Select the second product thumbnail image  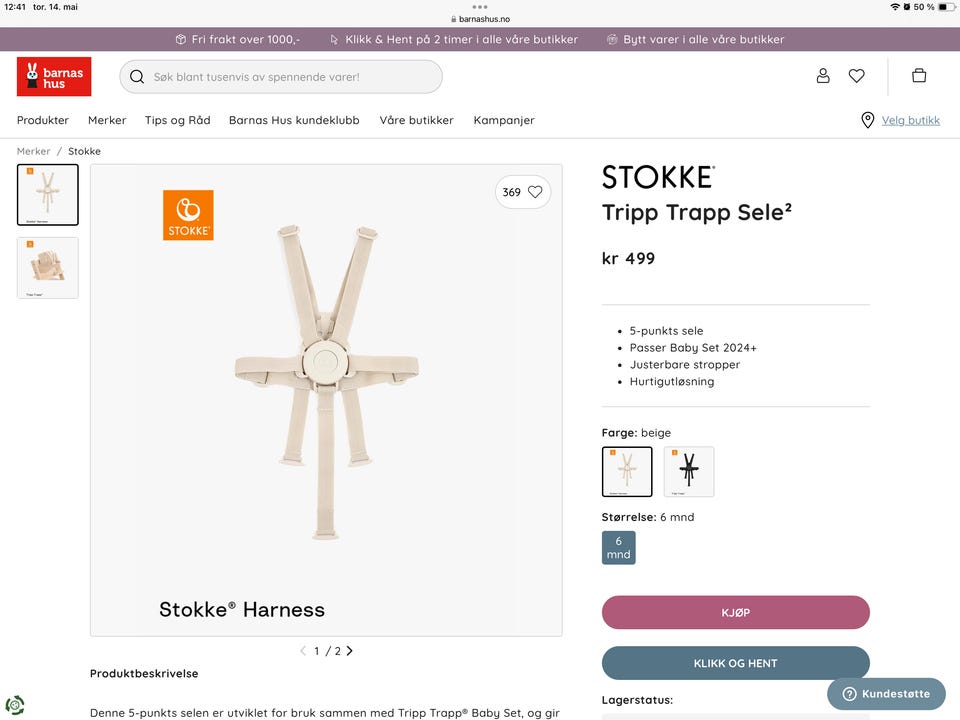tap(48, 268)
